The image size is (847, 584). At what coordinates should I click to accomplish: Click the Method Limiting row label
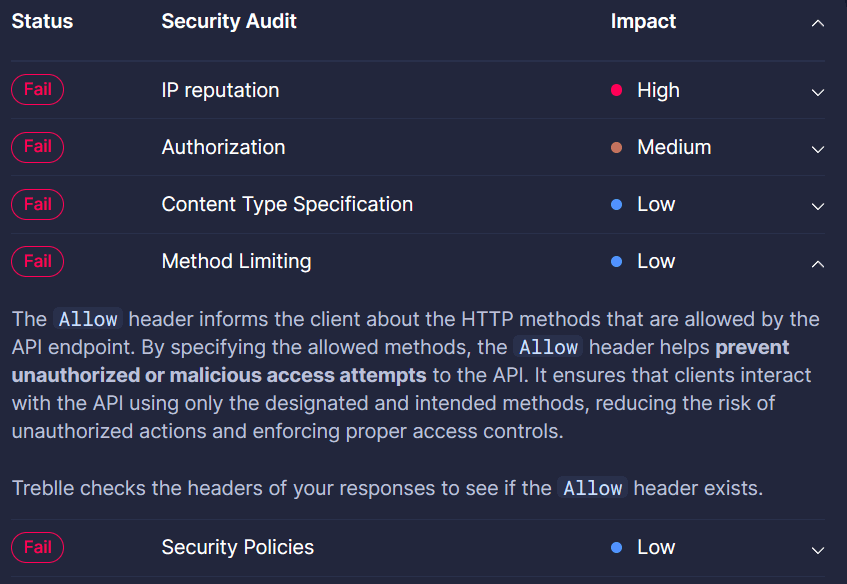click(x=236, y=261)
